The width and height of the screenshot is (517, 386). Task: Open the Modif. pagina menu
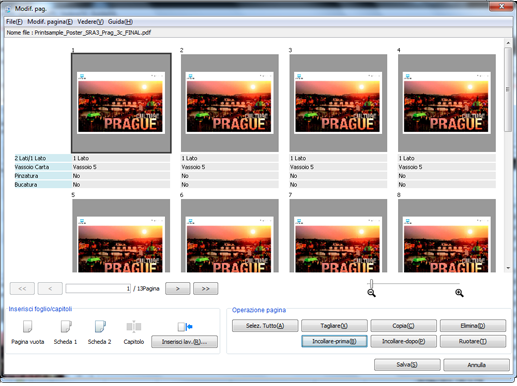(50, 22)
